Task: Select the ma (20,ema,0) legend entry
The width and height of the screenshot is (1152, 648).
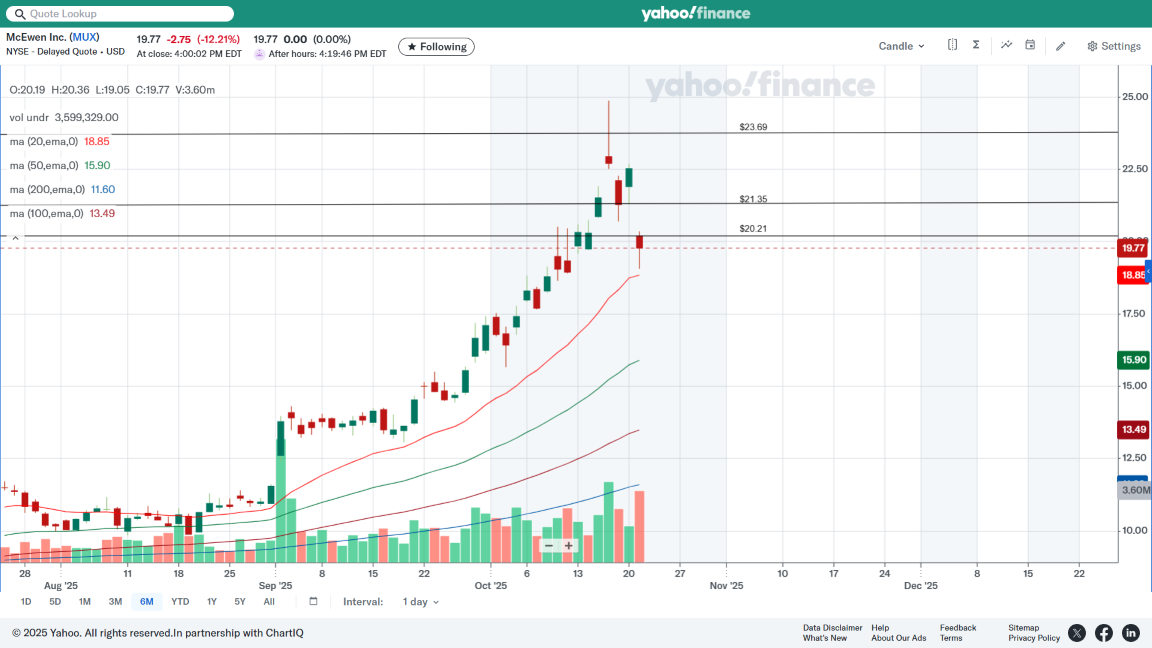Action: 60,141
